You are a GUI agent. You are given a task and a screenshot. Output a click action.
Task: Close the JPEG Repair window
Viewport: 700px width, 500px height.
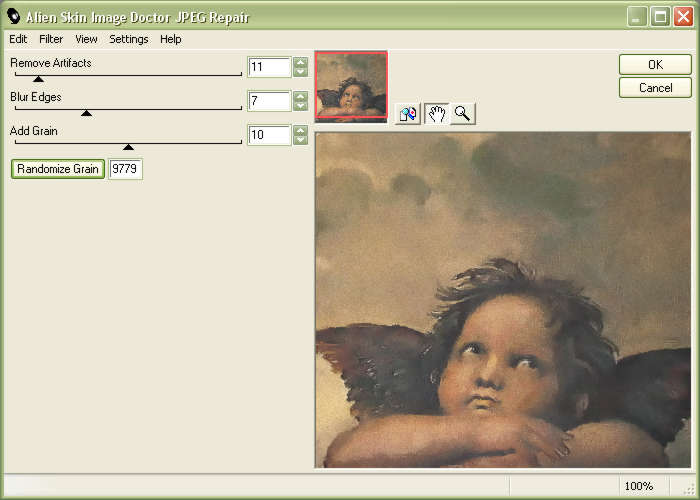(x=683, y=17)
